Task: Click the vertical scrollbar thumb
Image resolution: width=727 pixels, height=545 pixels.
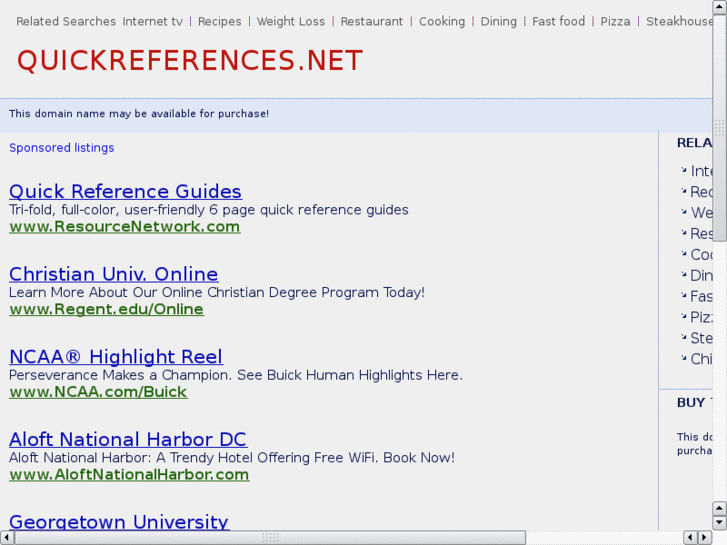Action: 720,128
